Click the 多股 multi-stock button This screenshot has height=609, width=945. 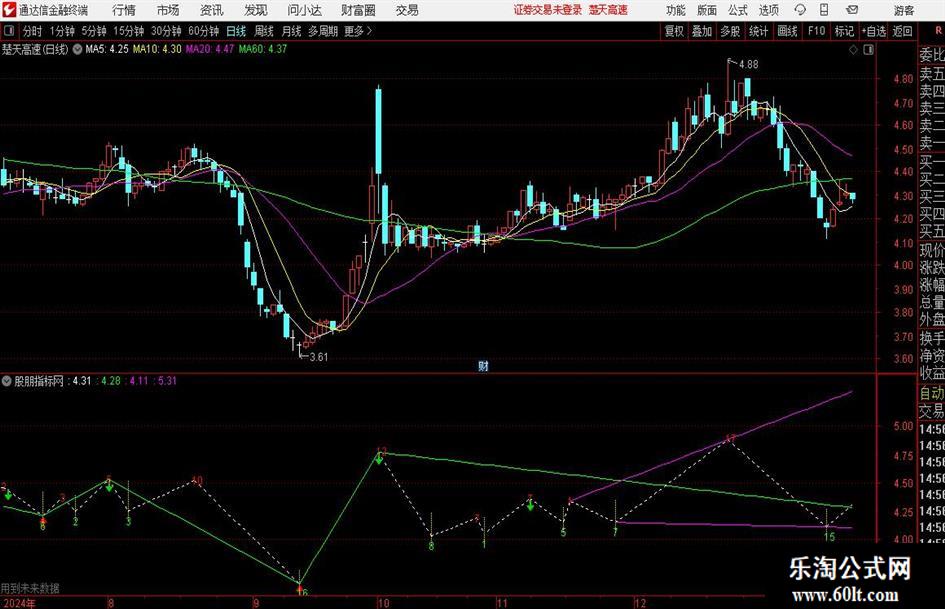pyautogui.click(x=730, y=31)
